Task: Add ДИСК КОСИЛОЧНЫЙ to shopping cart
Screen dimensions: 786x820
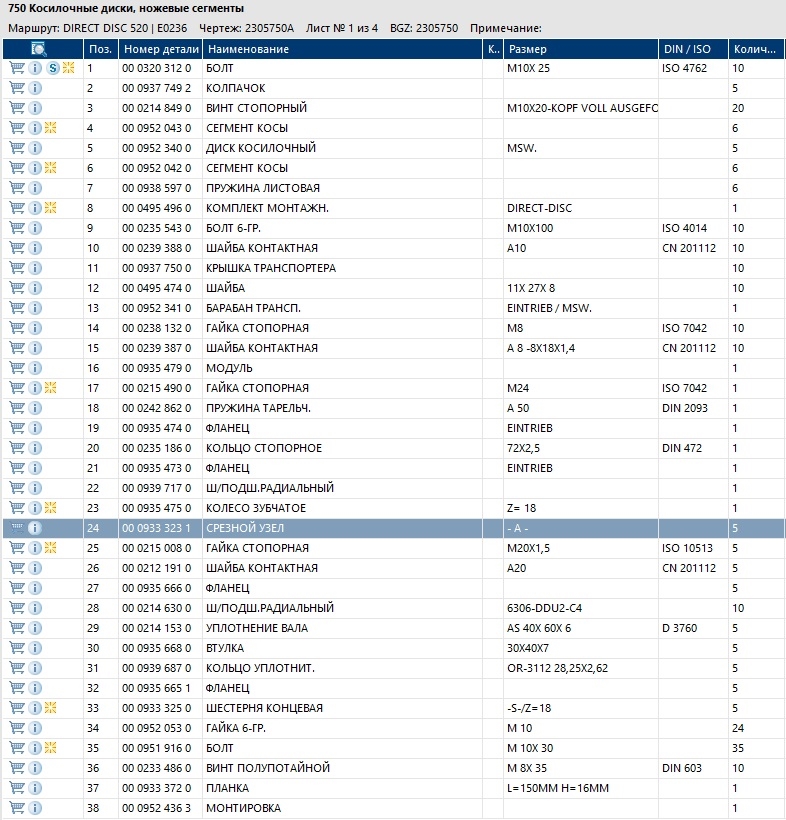Action: click(17, 148)
